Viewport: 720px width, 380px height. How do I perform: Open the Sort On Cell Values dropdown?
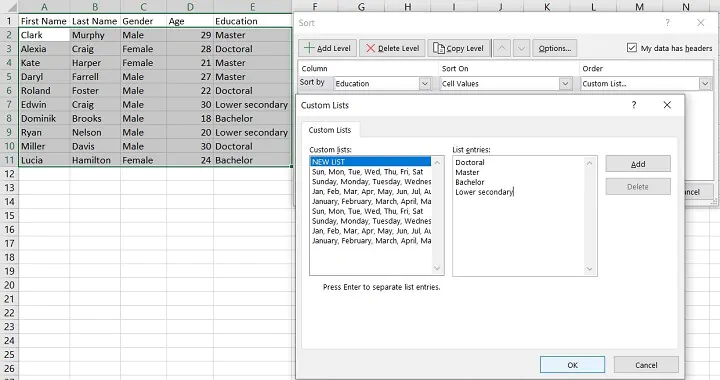click(565, 84)
